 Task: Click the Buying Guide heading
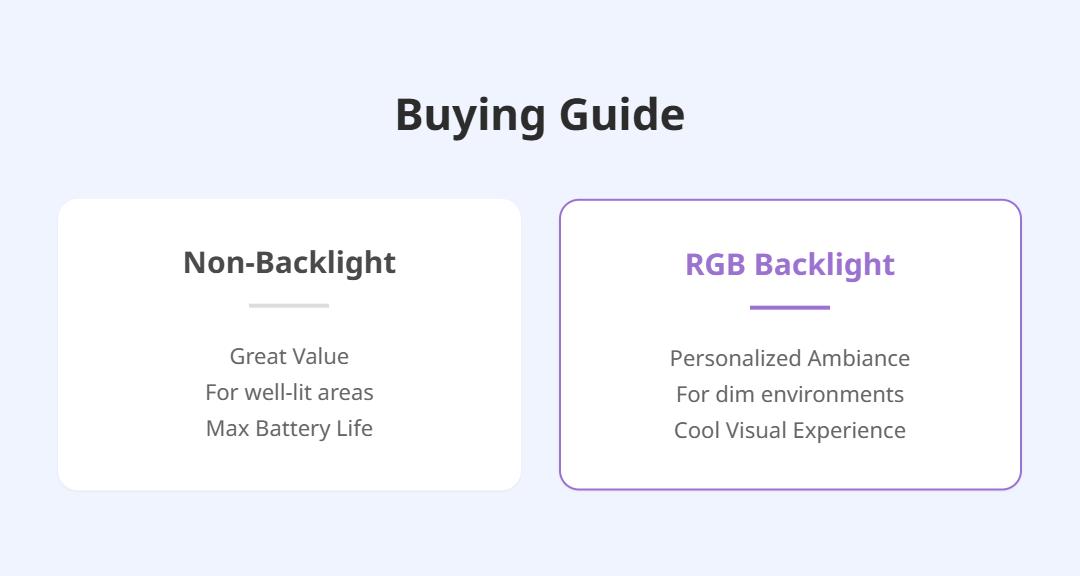(x=540, y=115)
